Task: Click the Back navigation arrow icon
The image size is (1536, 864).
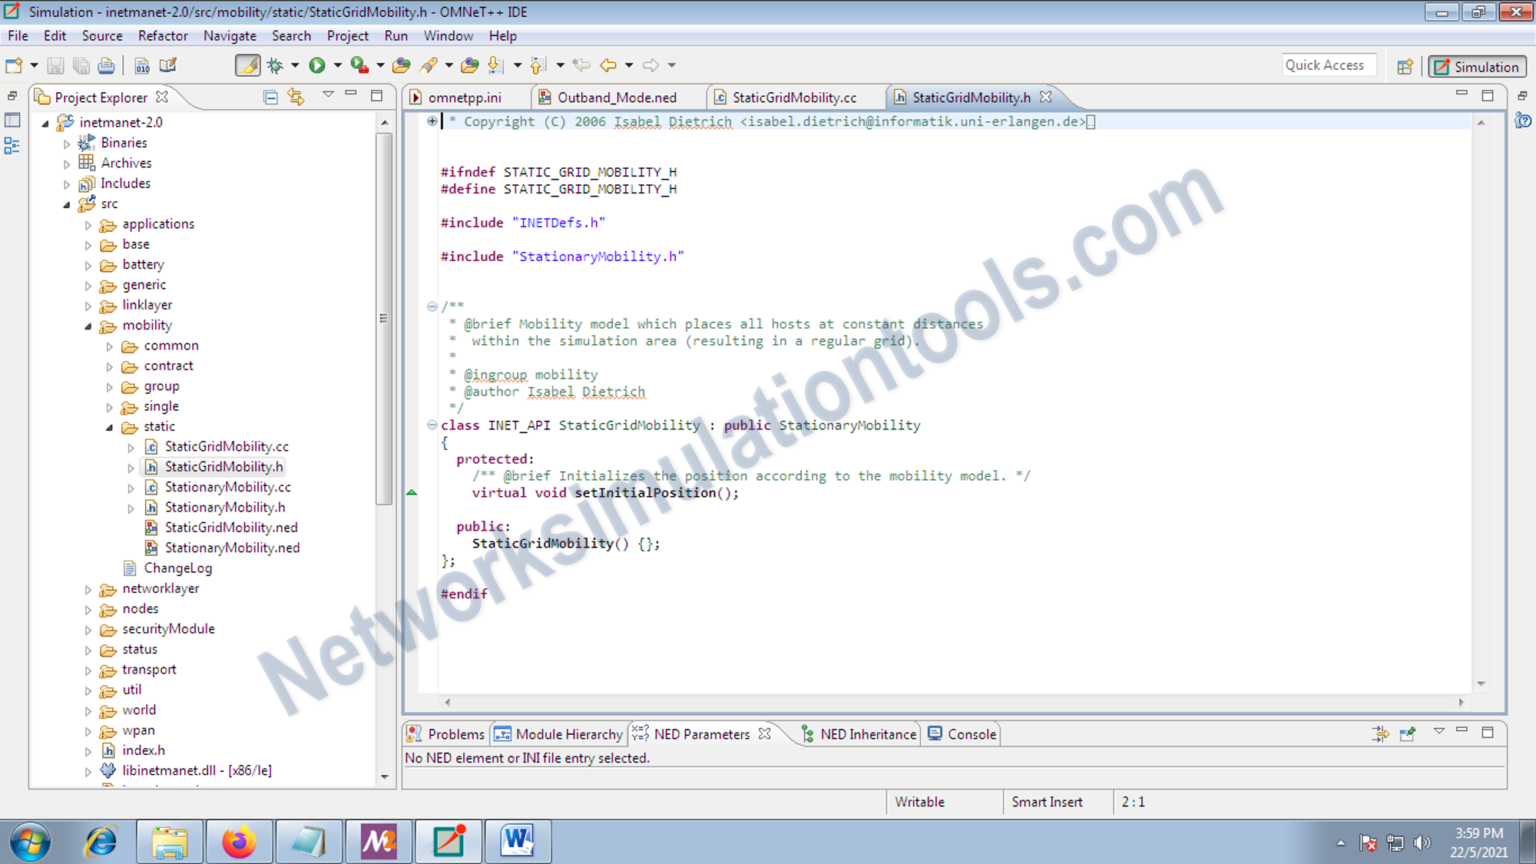Action: pyautogui.click(x=608, y=65)
